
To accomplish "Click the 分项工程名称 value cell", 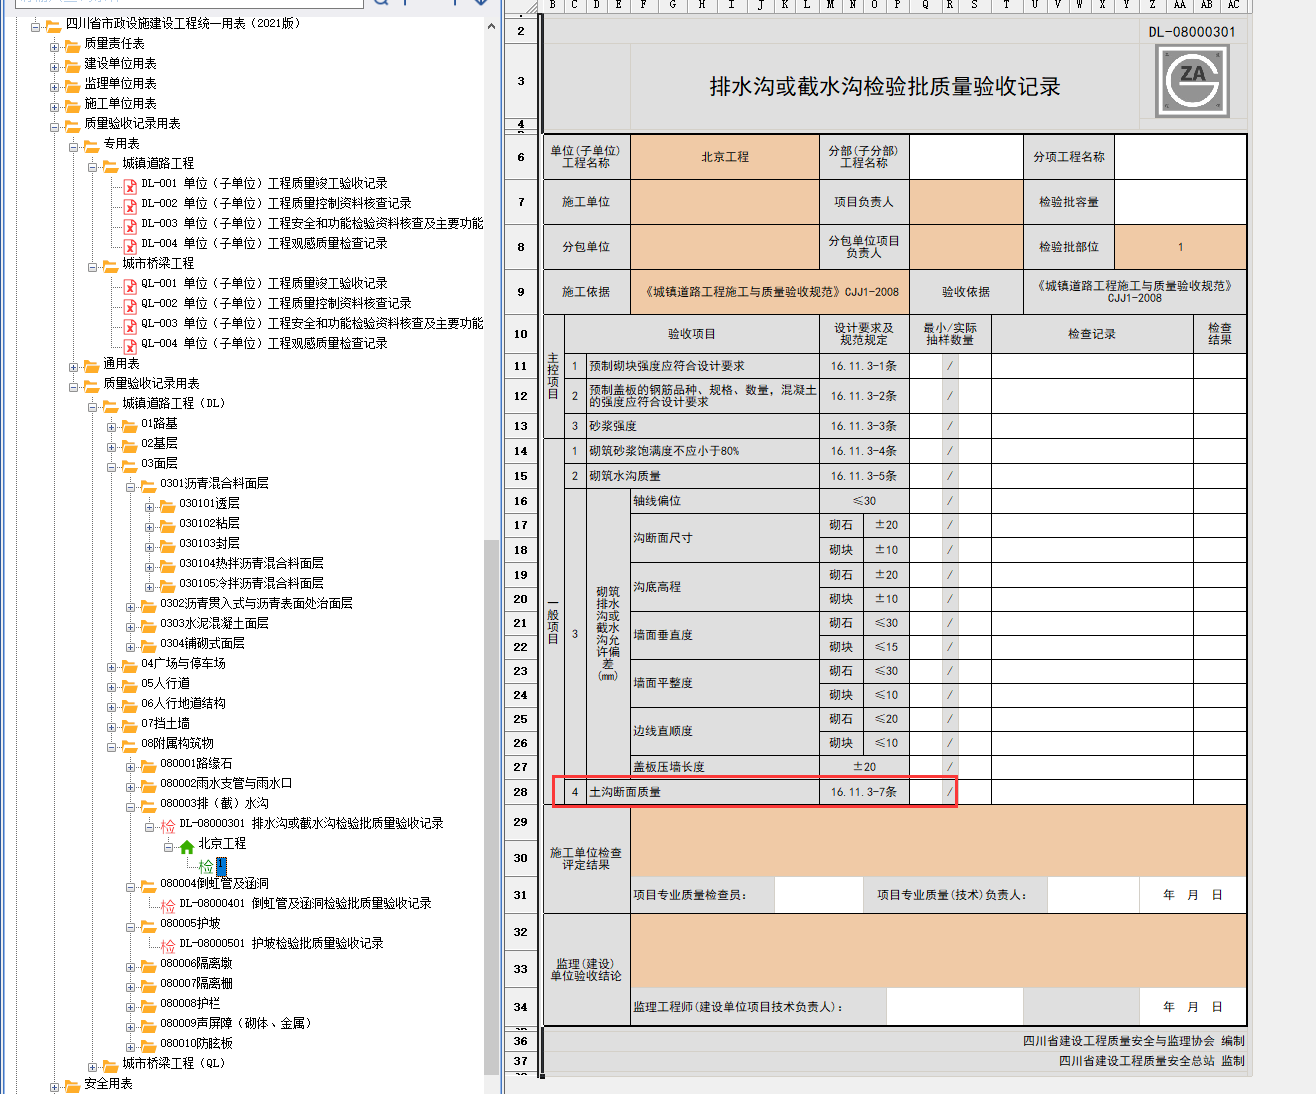I will click(x=1180, y=157).
